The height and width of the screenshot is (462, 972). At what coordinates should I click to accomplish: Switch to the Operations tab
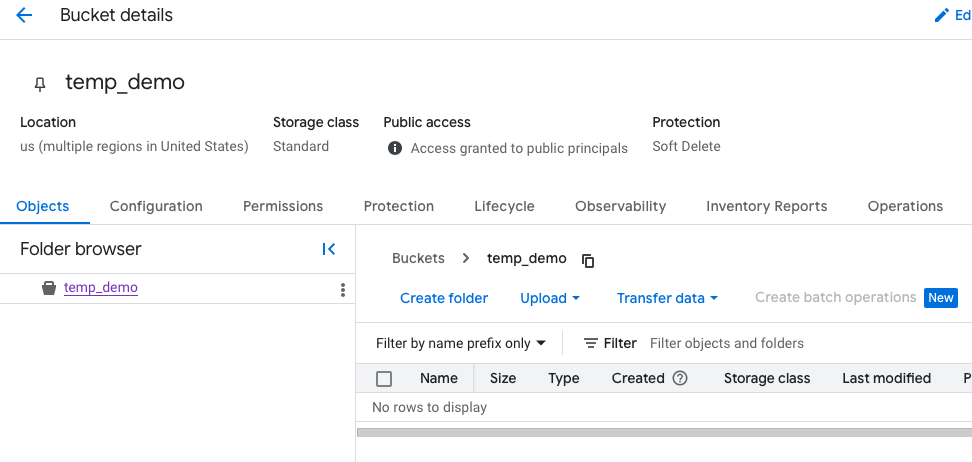tap(905, 206)
